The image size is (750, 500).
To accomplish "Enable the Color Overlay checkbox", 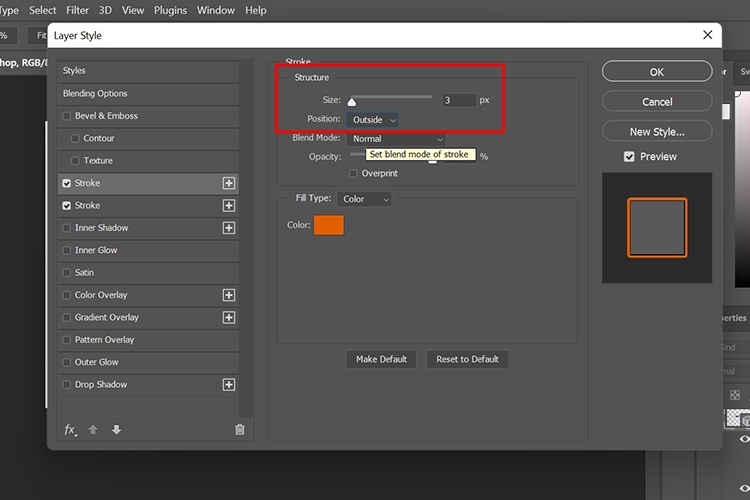I will coord(66,295).
